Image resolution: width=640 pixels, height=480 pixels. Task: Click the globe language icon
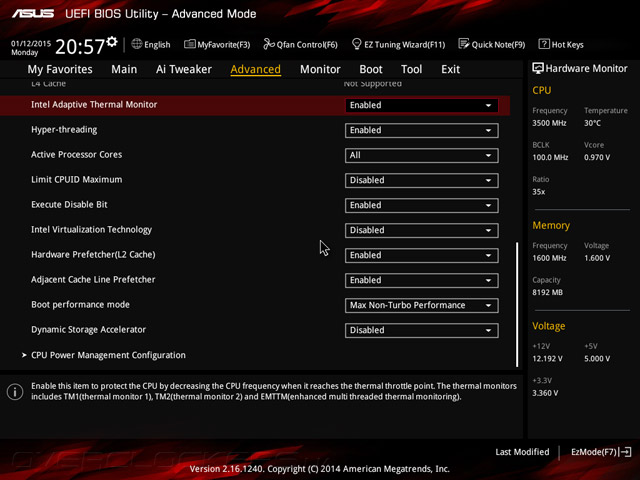[x=137, y=44]
